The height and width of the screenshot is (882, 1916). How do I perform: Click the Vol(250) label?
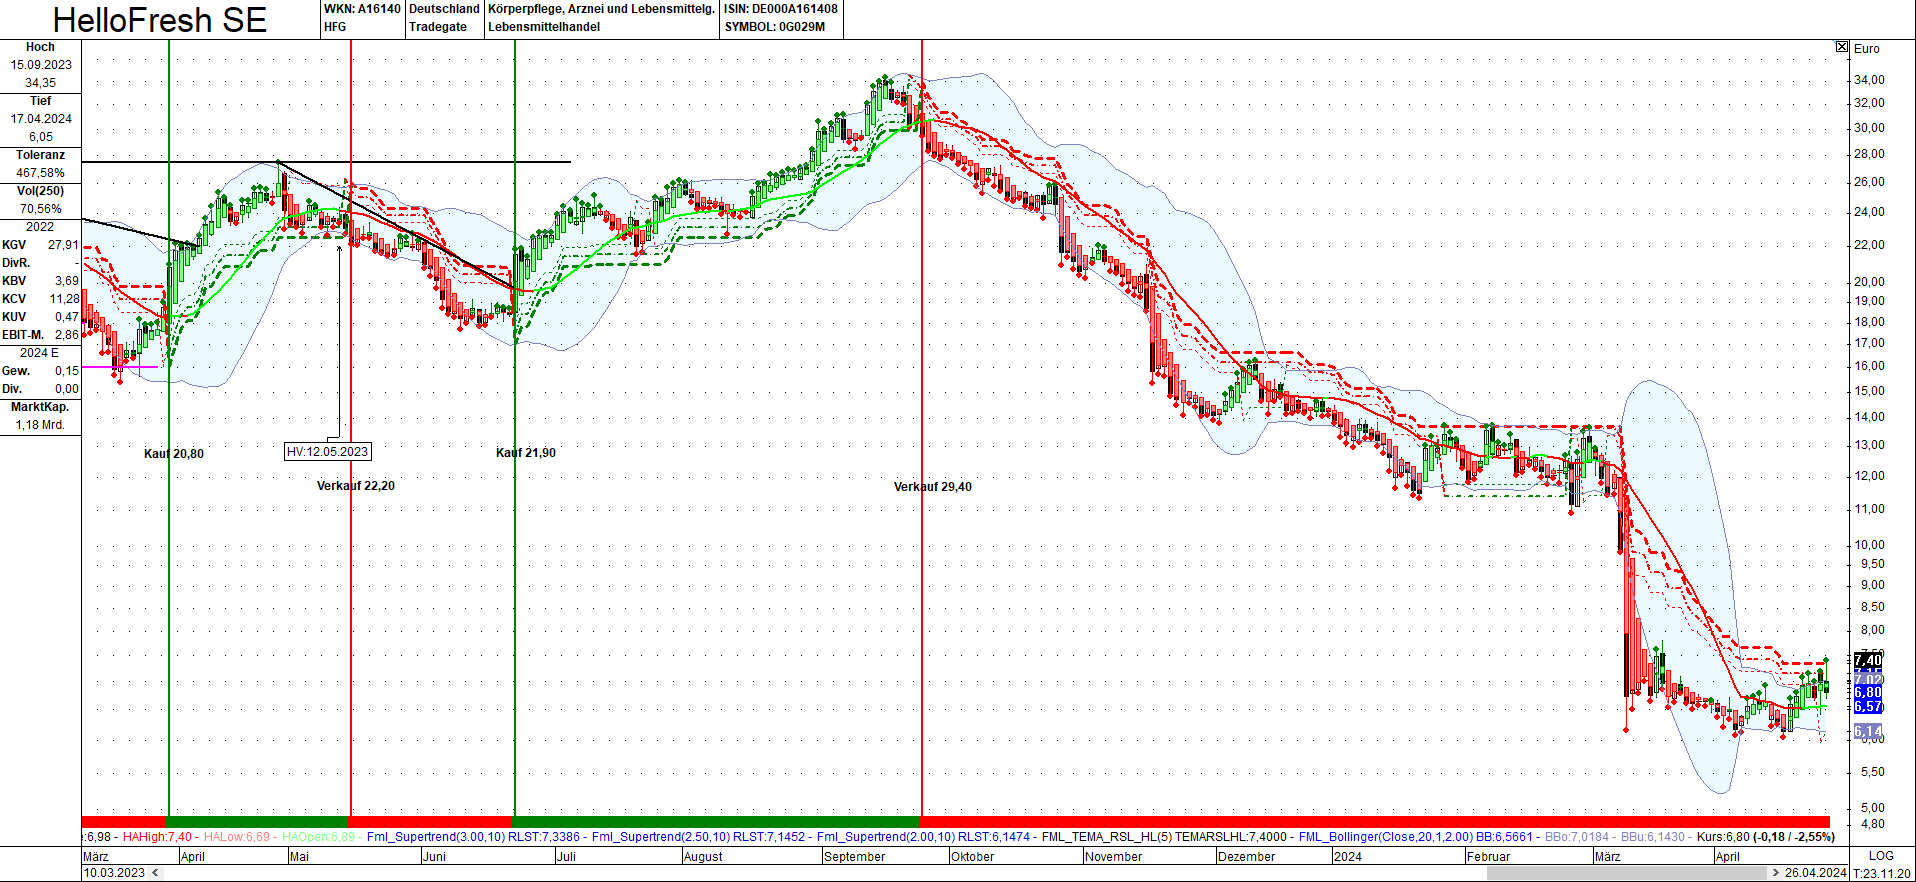[41, 191]
